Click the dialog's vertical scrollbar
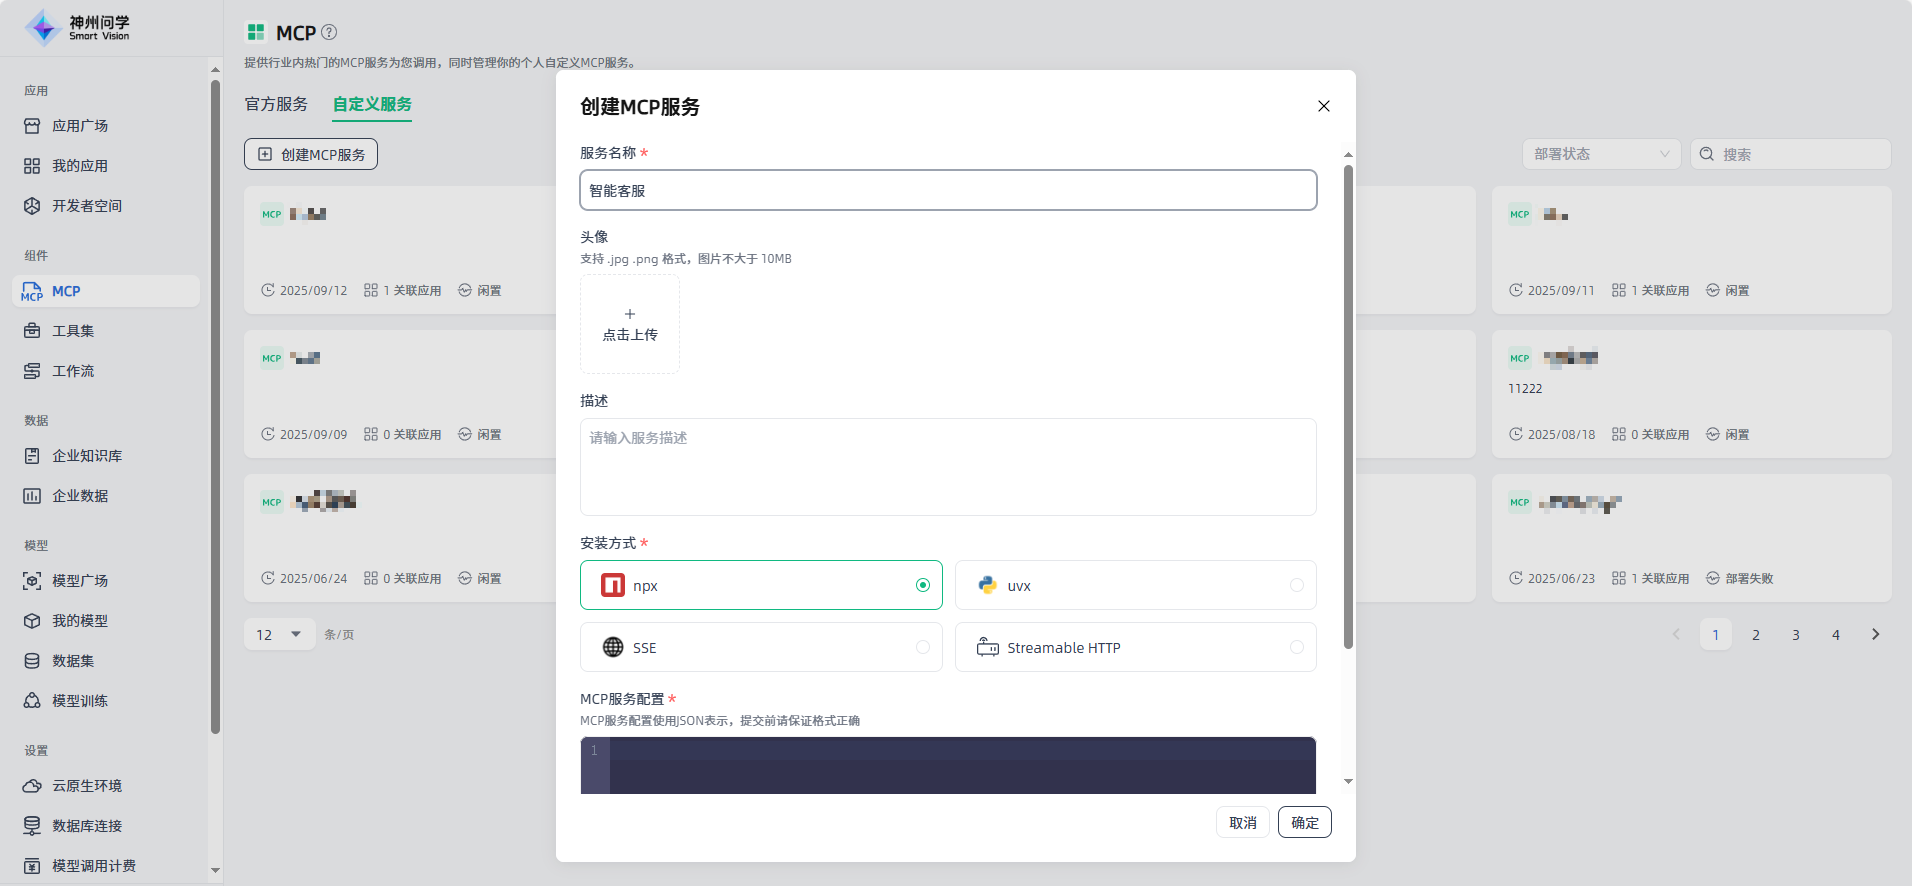Image resolution: width=1912 pixels, height=886 pixels. 1348,400
